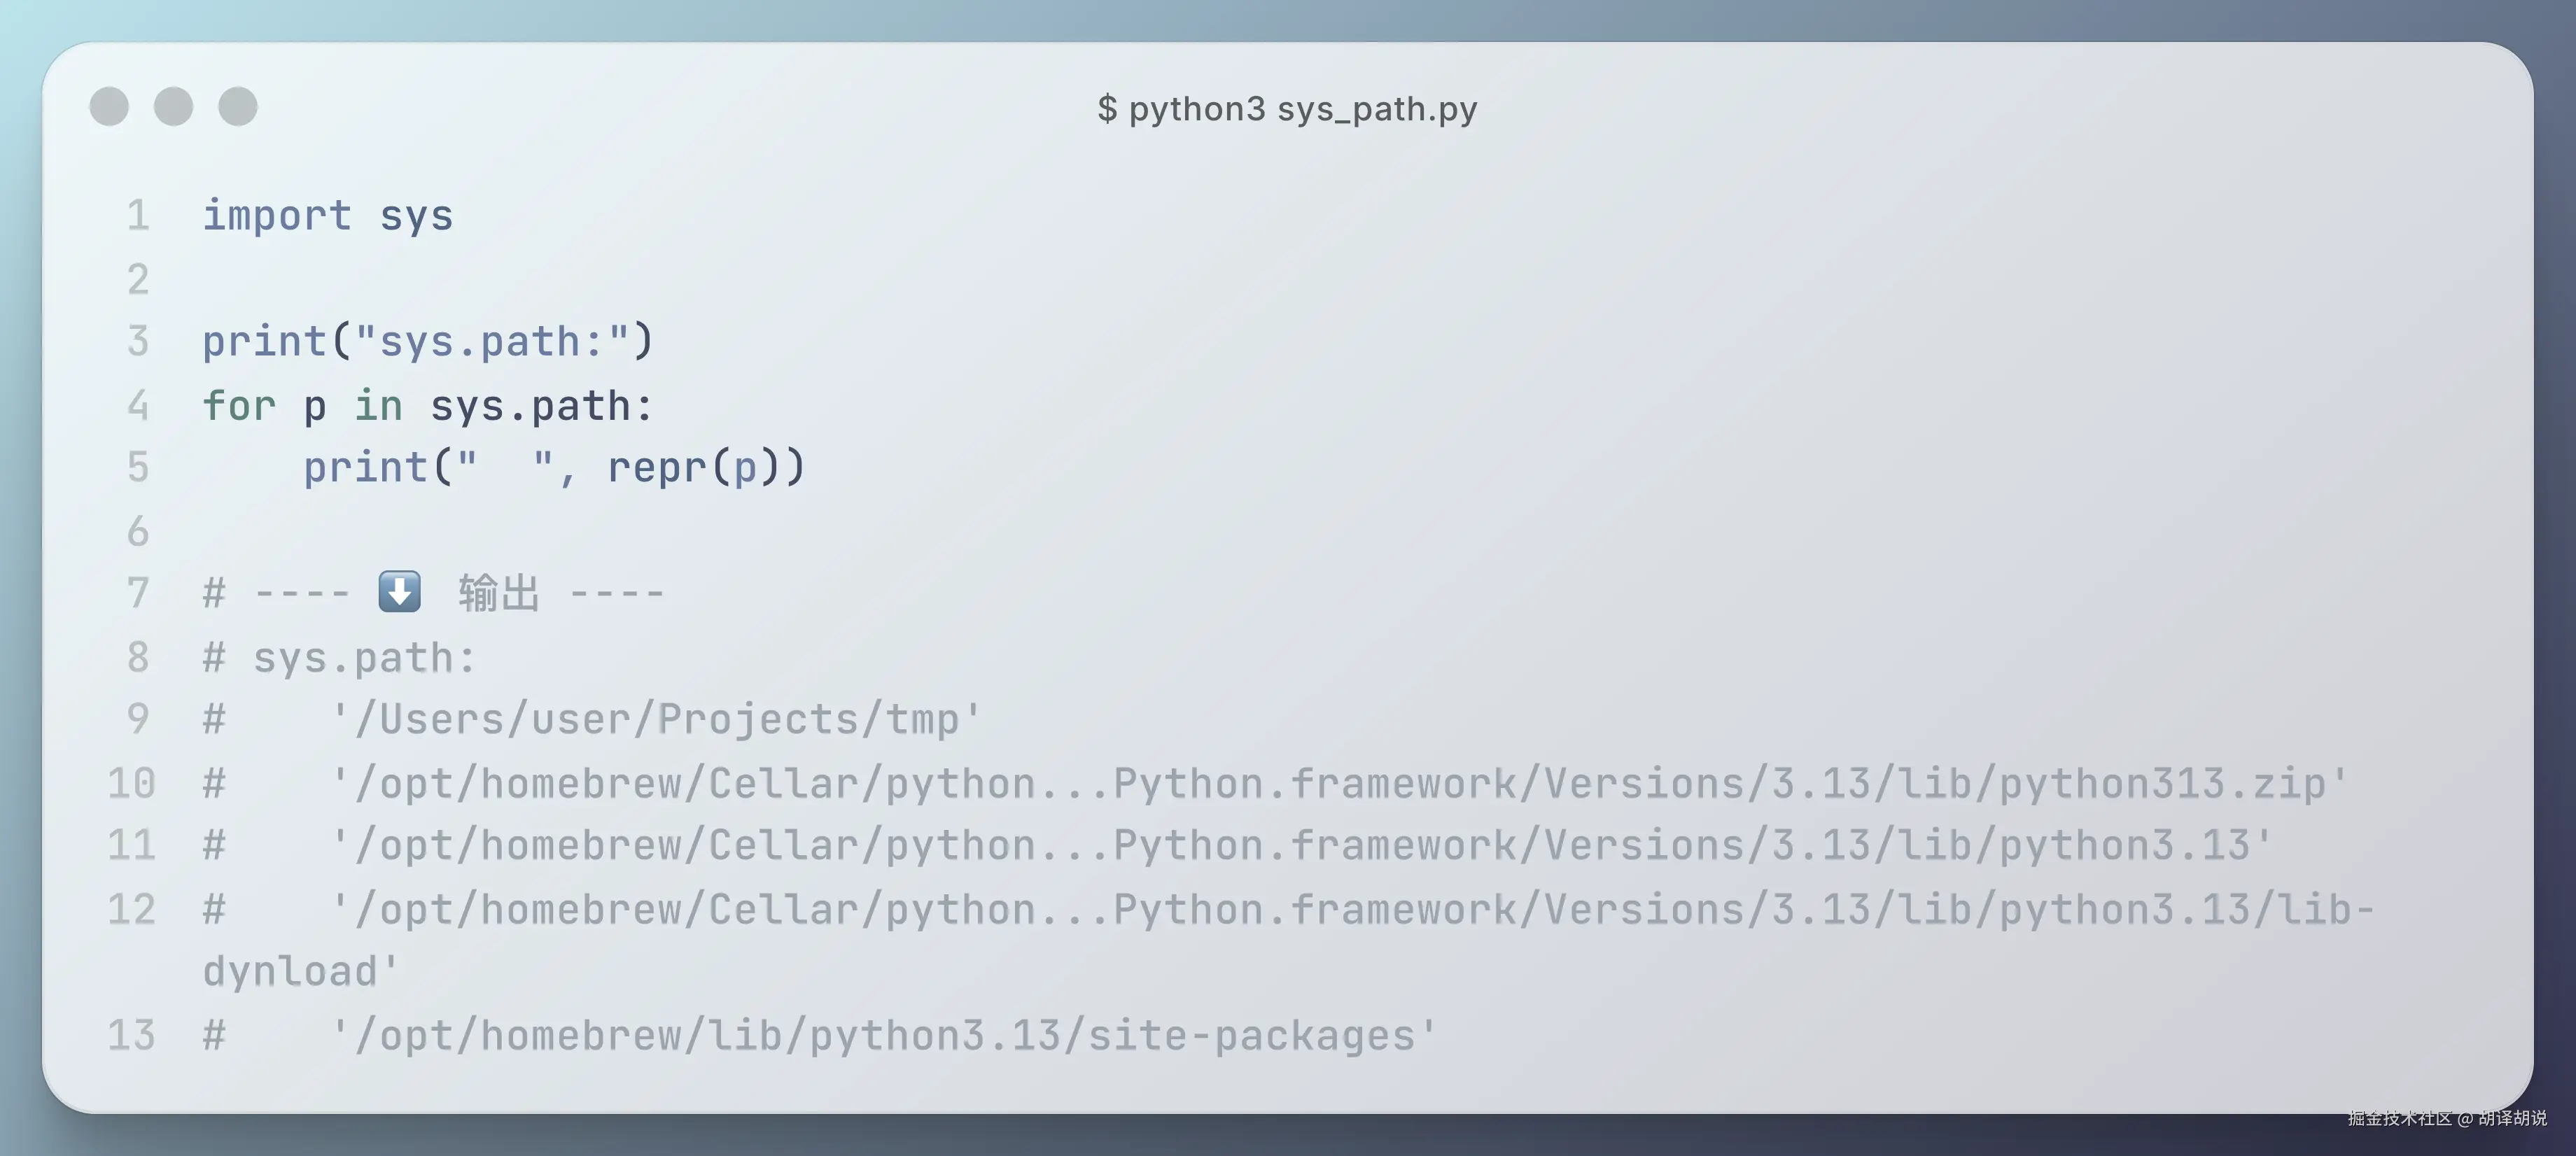
Task: Click the site-packages path on line 13
Action: 883,1036
